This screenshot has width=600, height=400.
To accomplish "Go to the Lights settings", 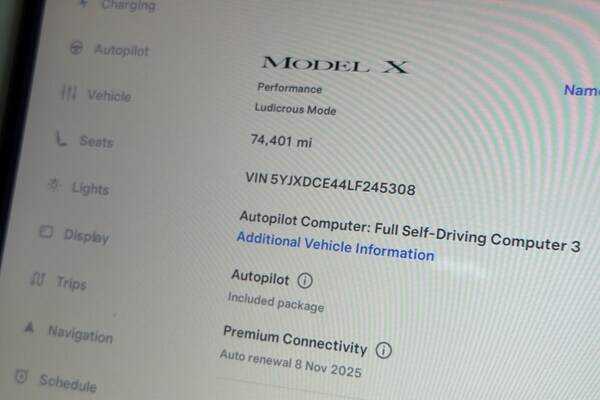I will point(91,188).
